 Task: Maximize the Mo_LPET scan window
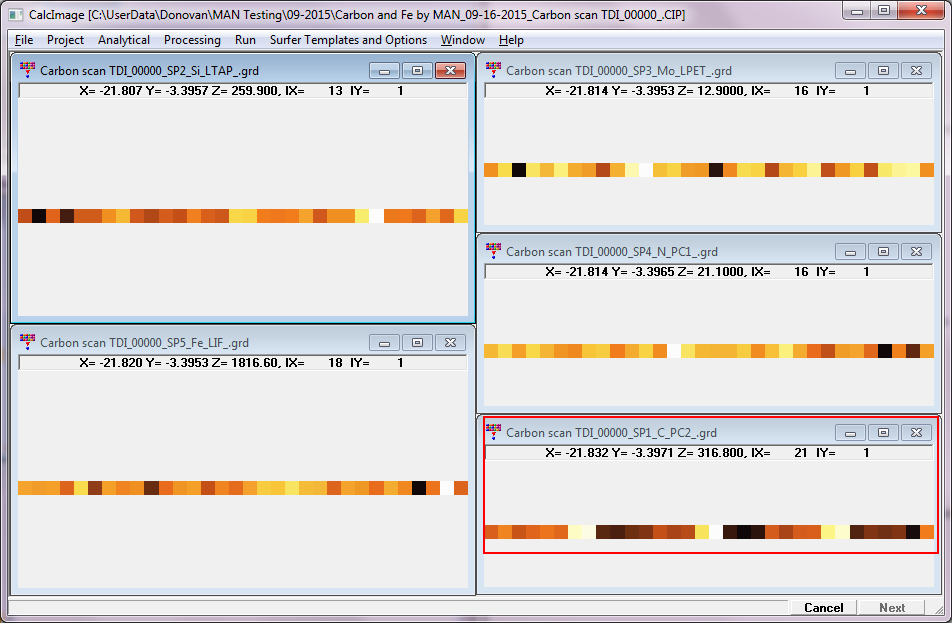[x=883, y=71]
